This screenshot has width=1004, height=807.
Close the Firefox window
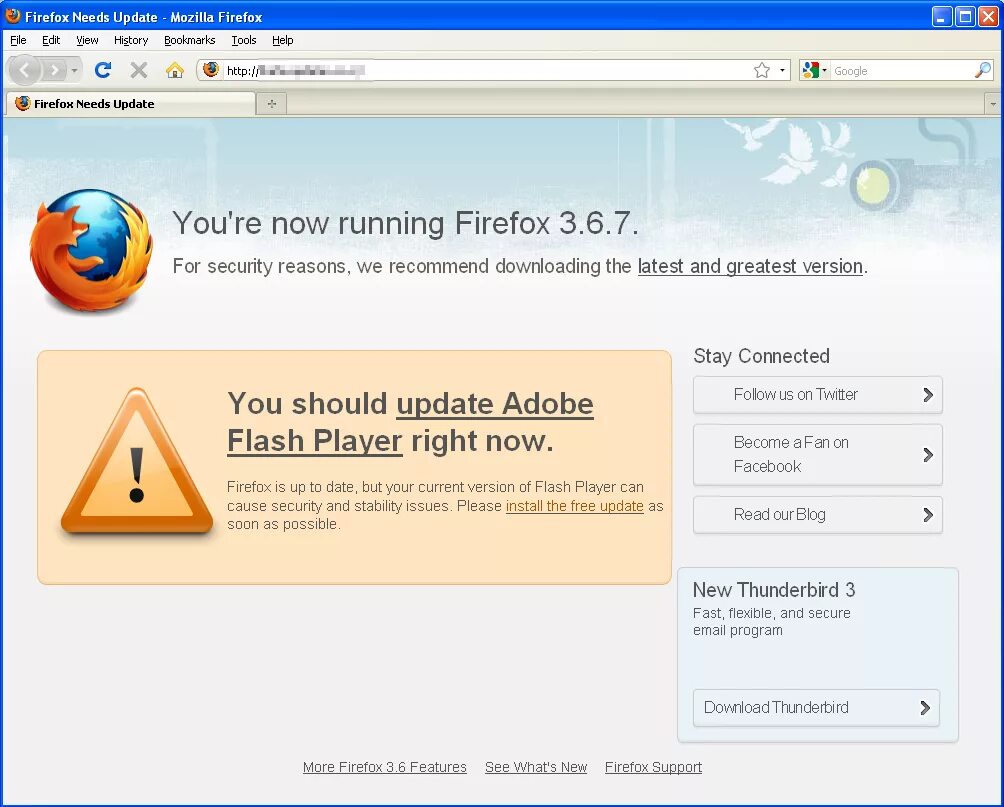987,16
